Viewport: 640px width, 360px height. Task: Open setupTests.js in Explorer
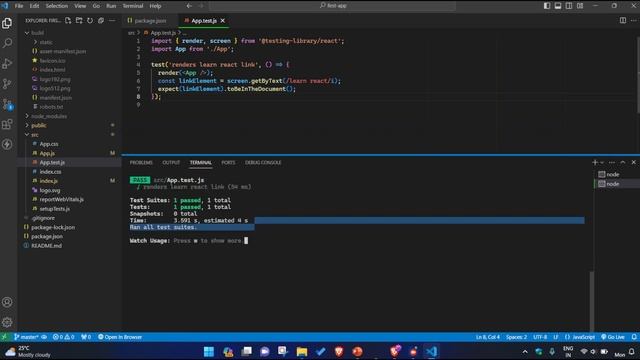(x=55, y=209)
